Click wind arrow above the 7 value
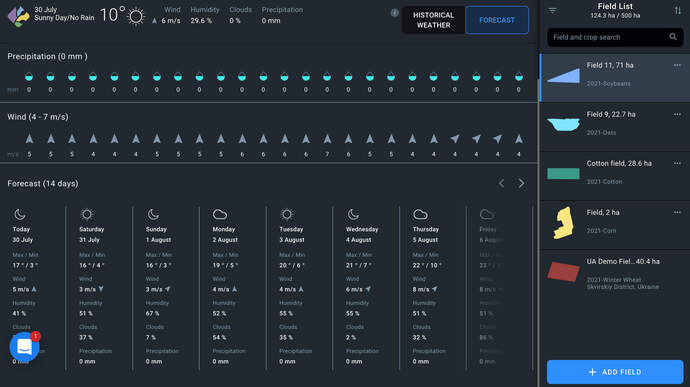This screenshot has width=690, height=387. click(327, 139)
